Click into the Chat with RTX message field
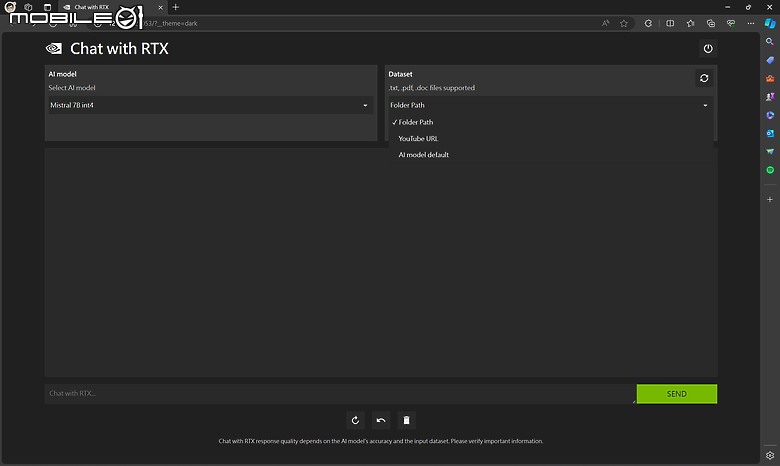Image resolution: width=780 pixels, height=466 pixels. (340, 394)
